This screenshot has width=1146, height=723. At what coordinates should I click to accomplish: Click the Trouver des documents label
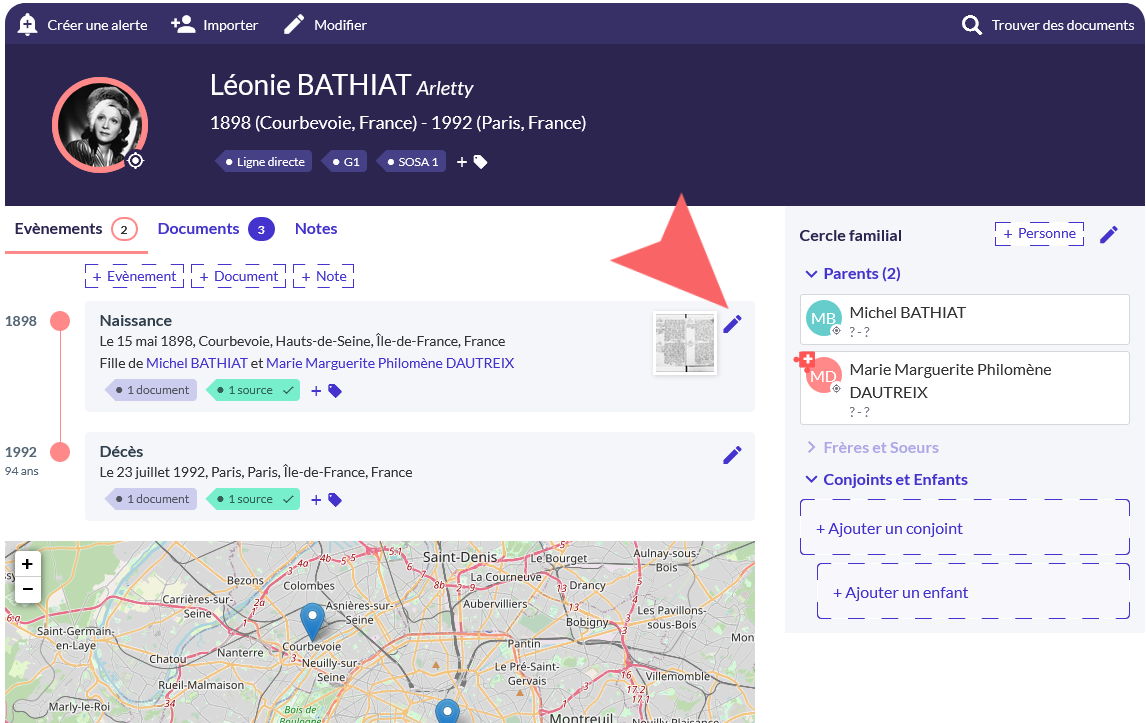[x=1063, y=25]
